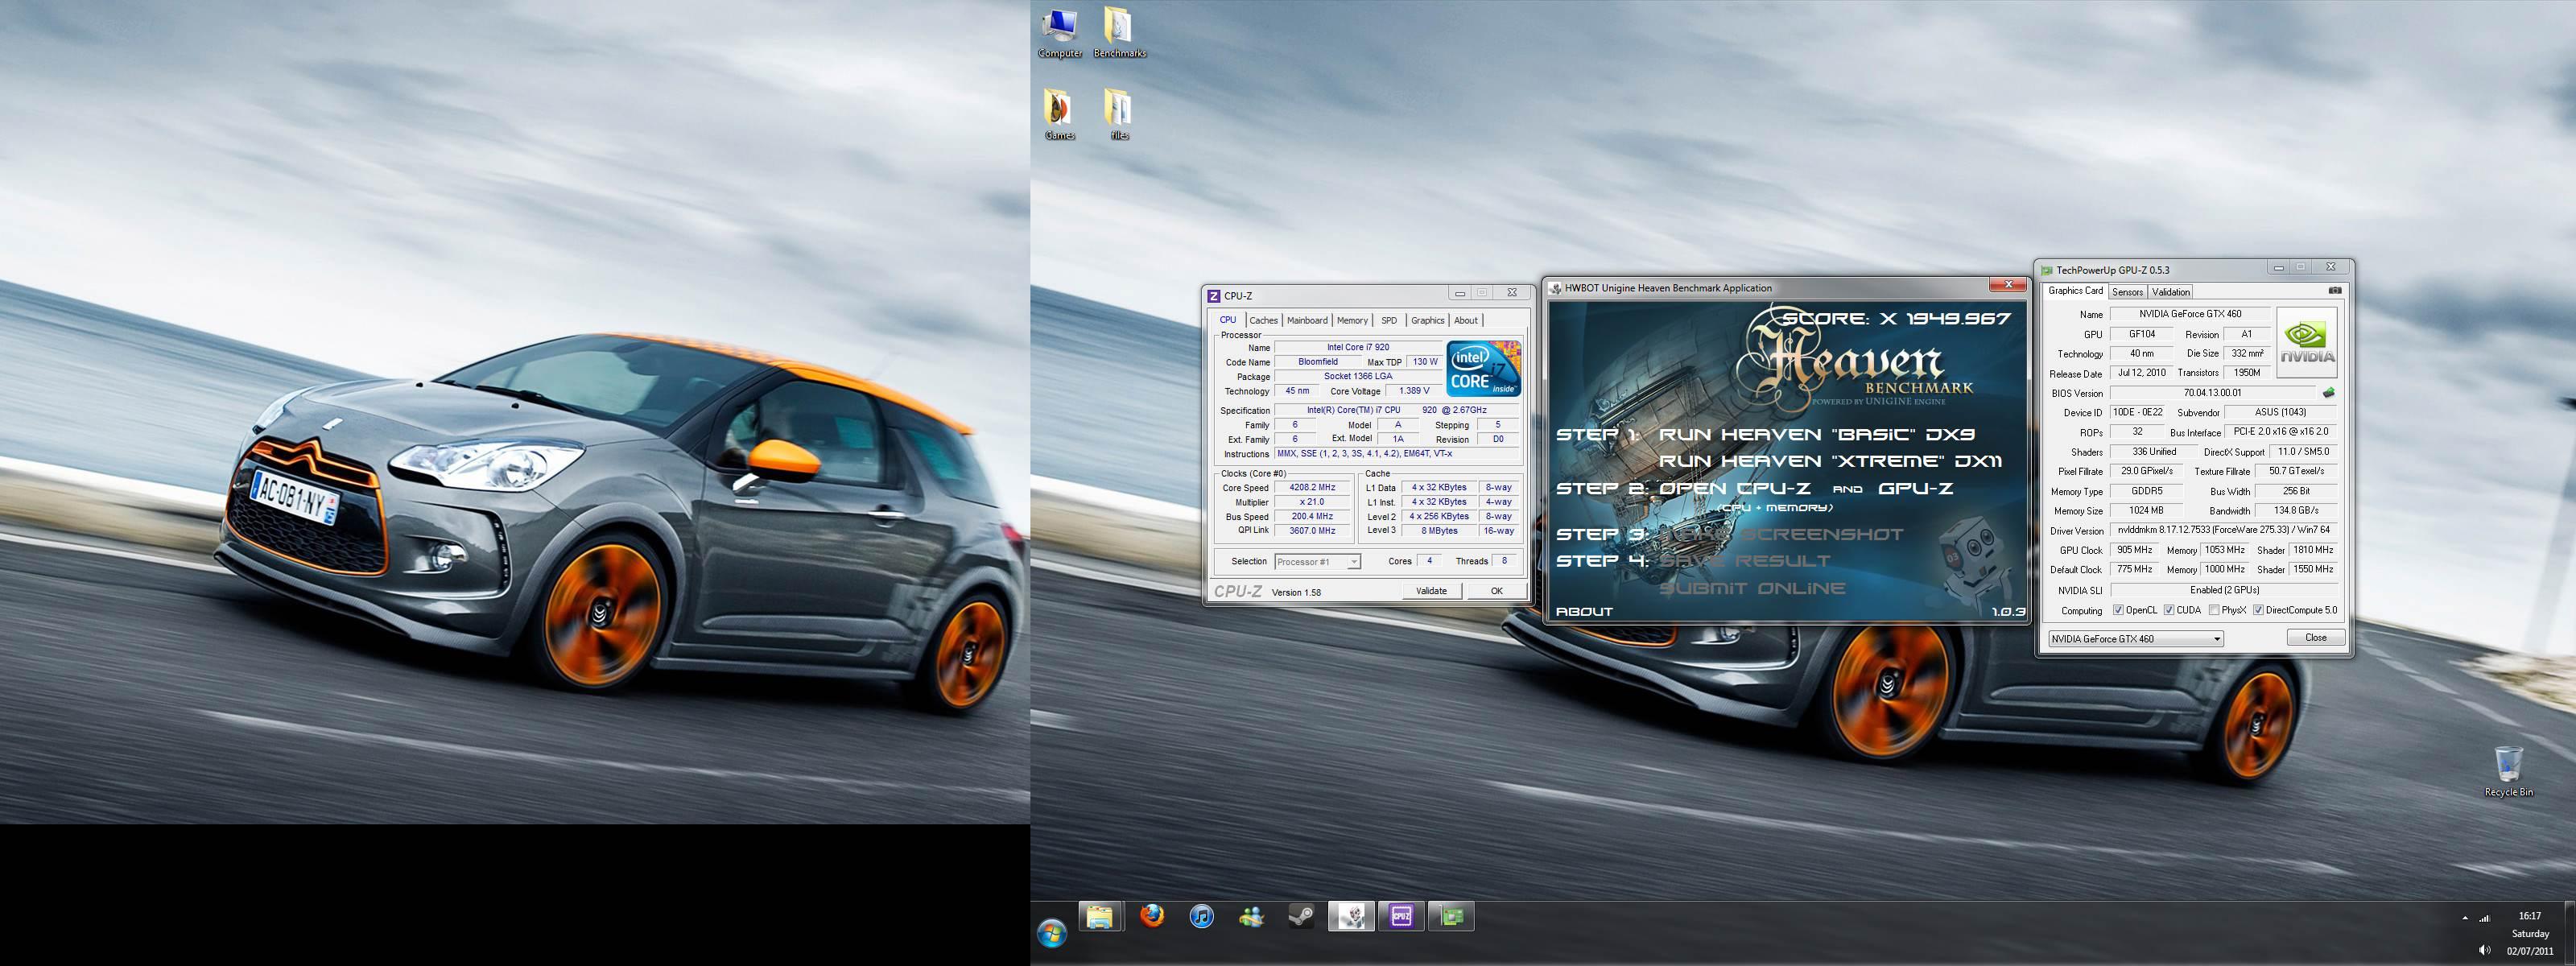Open the Recycle Bin
2576x966 pixels.
tap(2508, 771)
